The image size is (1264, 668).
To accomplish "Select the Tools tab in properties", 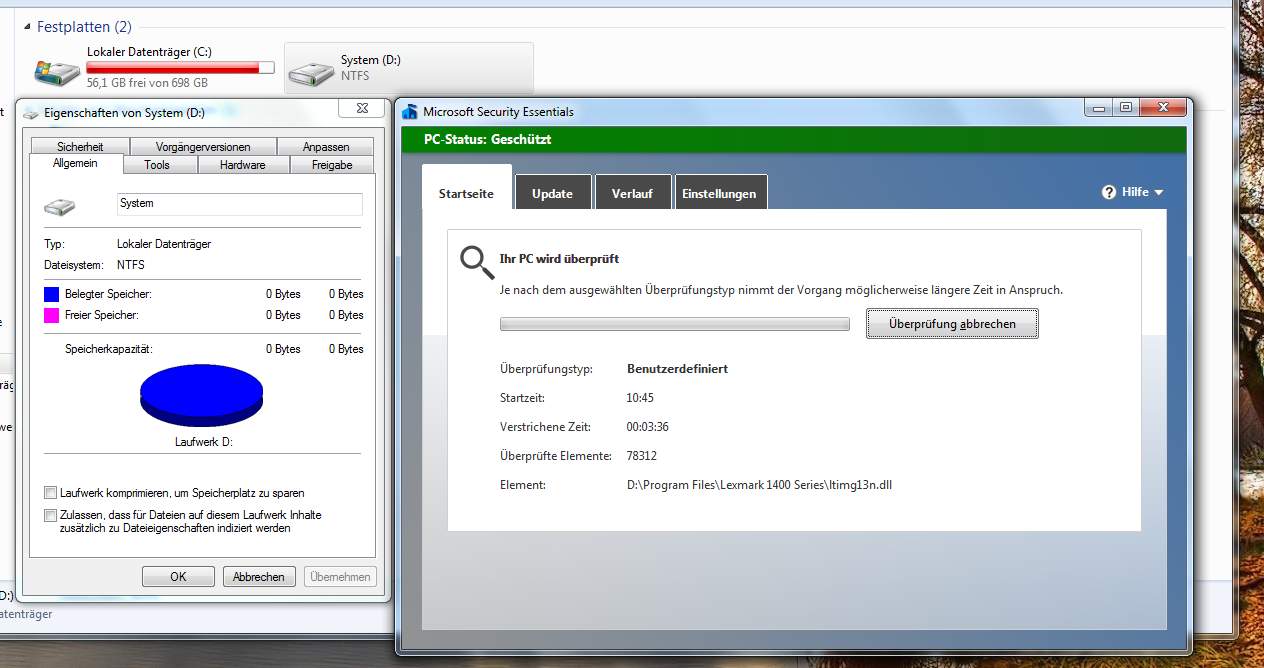I will [x=157, y=165].
